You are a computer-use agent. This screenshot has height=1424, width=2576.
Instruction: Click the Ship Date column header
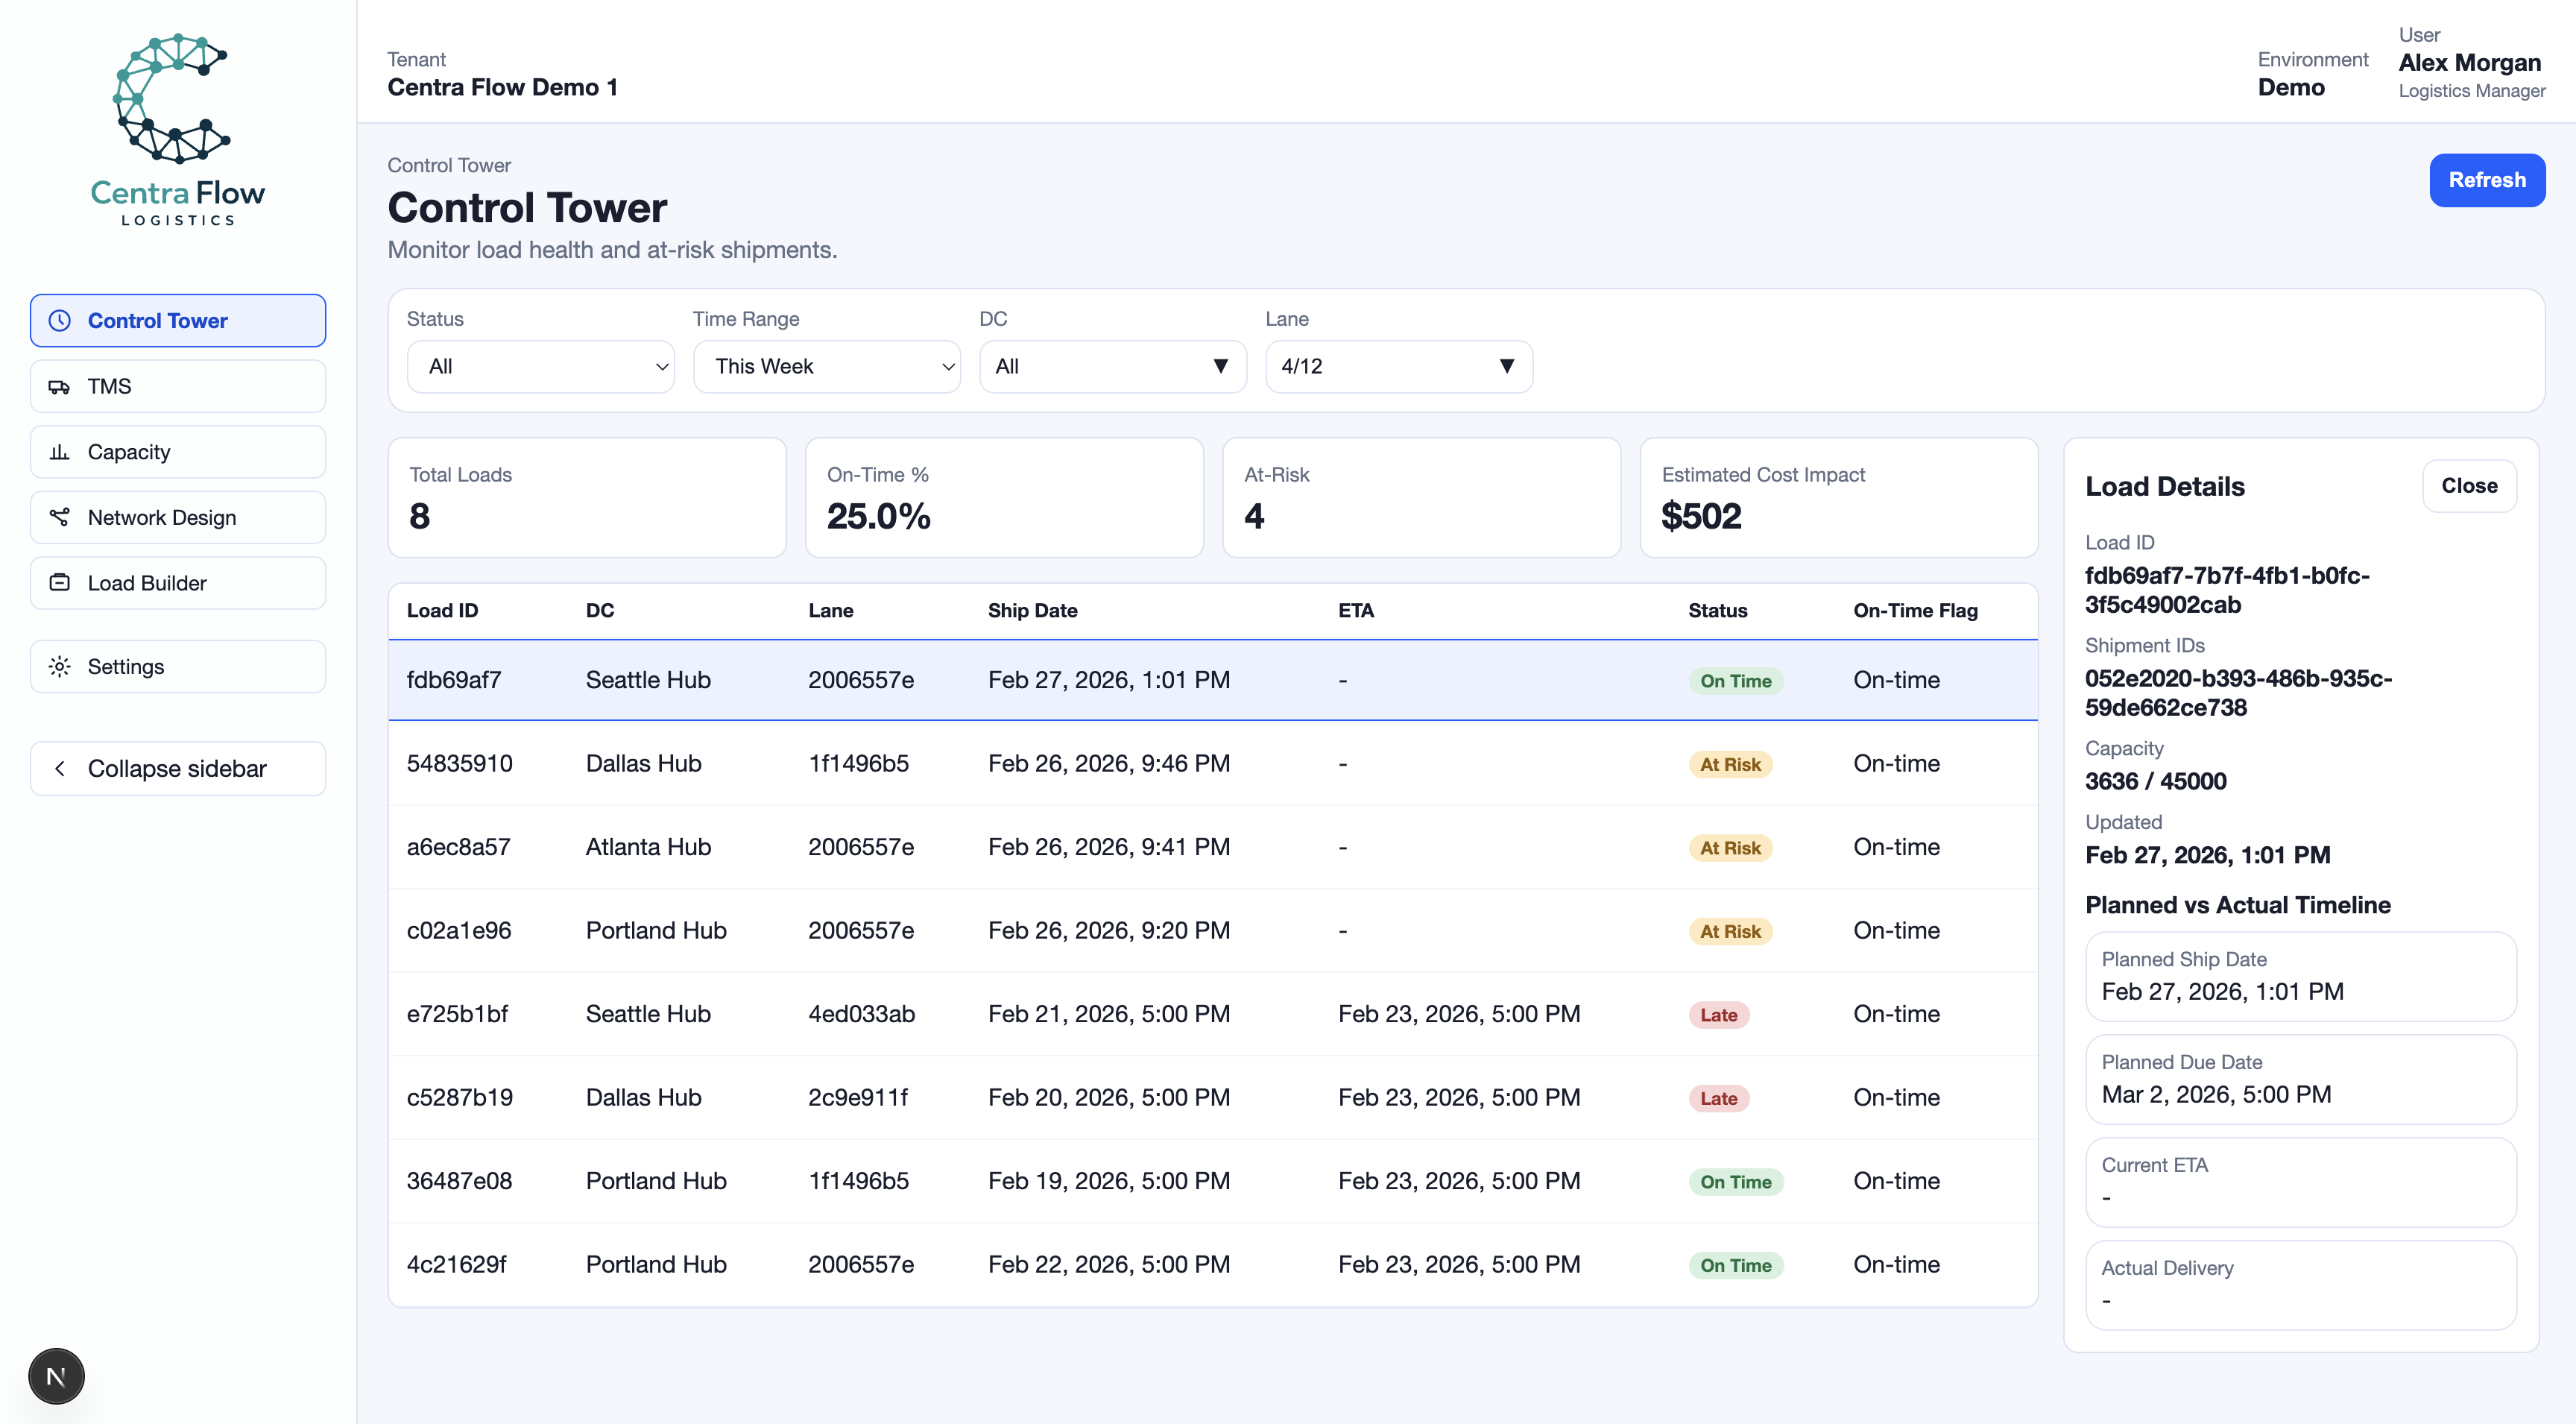(1032, 611)
